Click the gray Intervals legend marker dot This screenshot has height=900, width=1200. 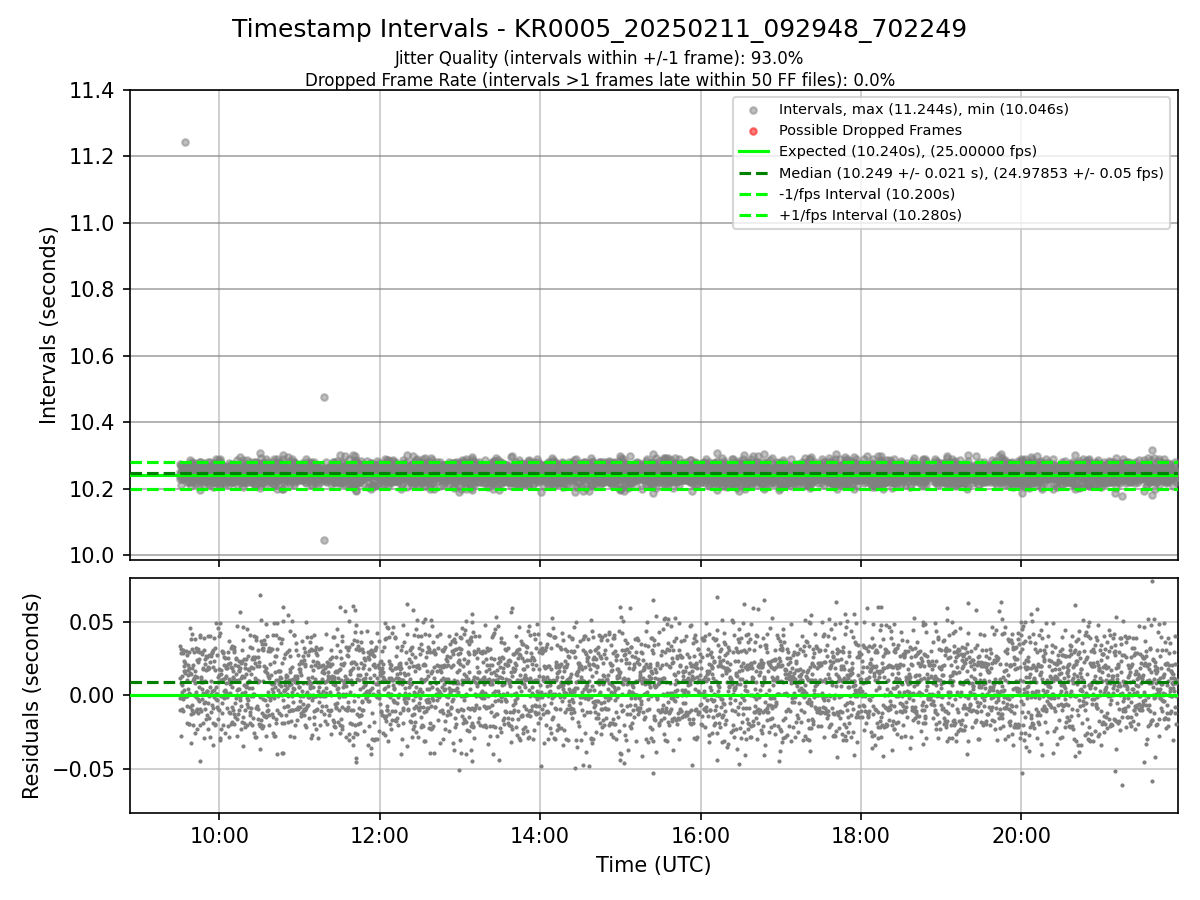[754, 110]
